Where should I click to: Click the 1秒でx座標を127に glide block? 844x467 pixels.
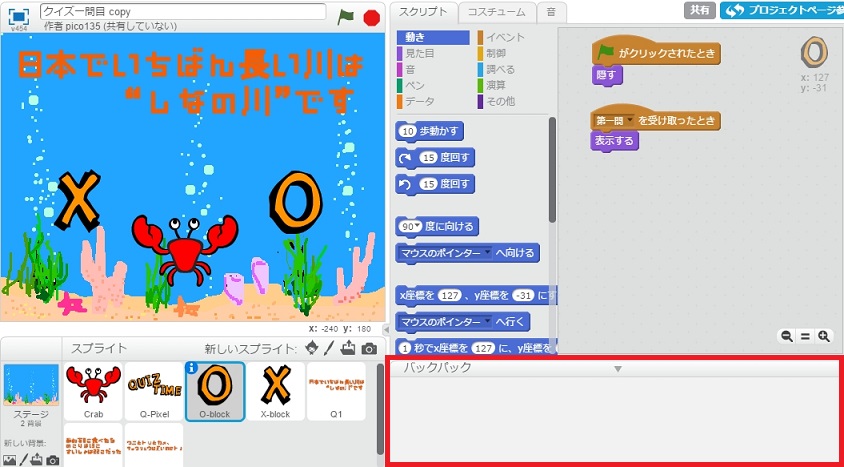click(476, 348)
